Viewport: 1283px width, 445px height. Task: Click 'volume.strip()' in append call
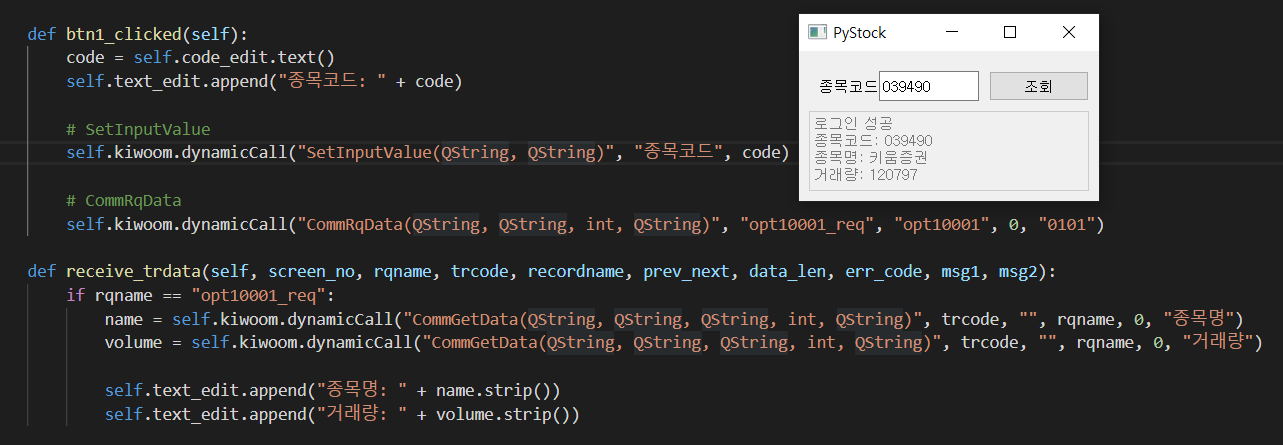(505, 414)
